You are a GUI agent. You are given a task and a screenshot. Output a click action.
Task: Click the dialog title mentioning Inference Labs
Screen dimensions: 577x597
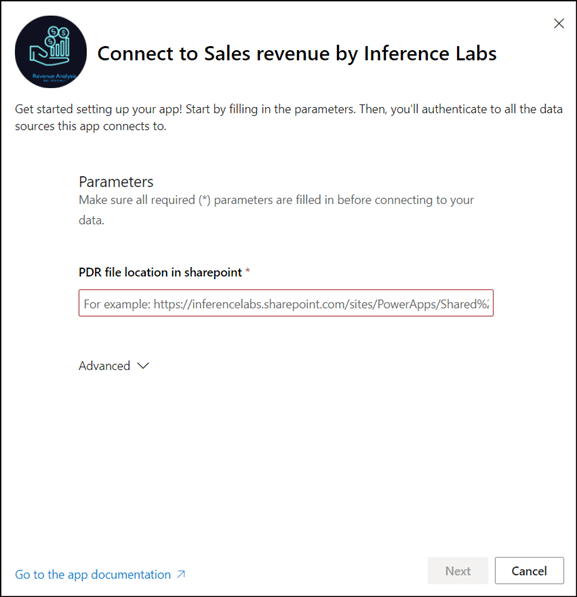297,53
